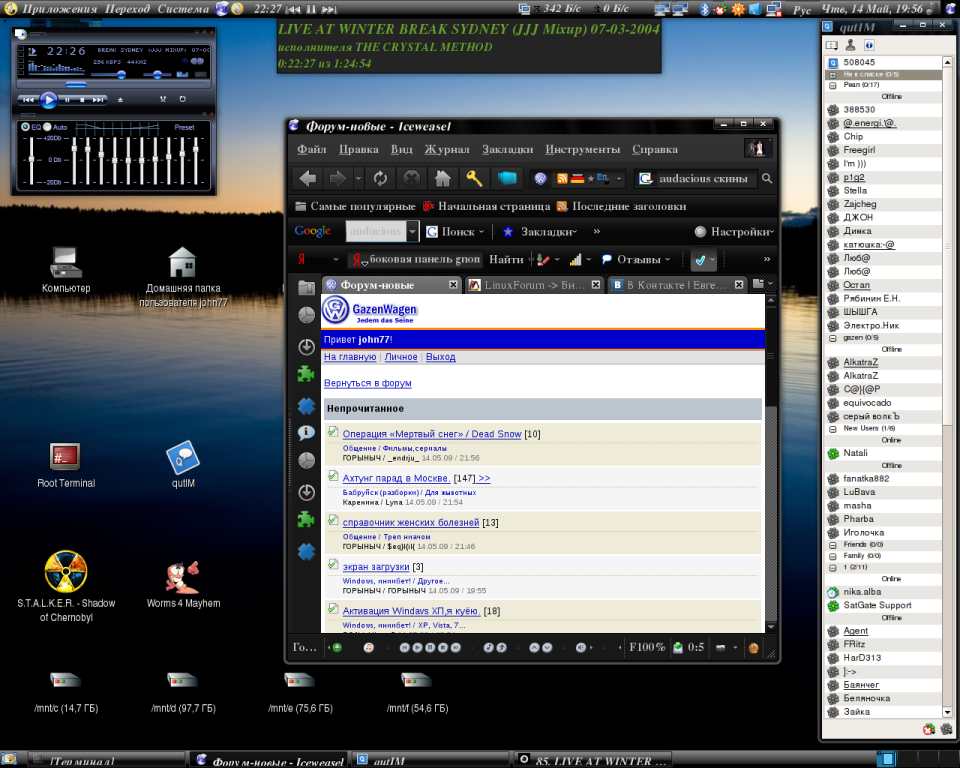
Task: Click Найти button in Yandex bar
Action: click(x=506, y=260)
